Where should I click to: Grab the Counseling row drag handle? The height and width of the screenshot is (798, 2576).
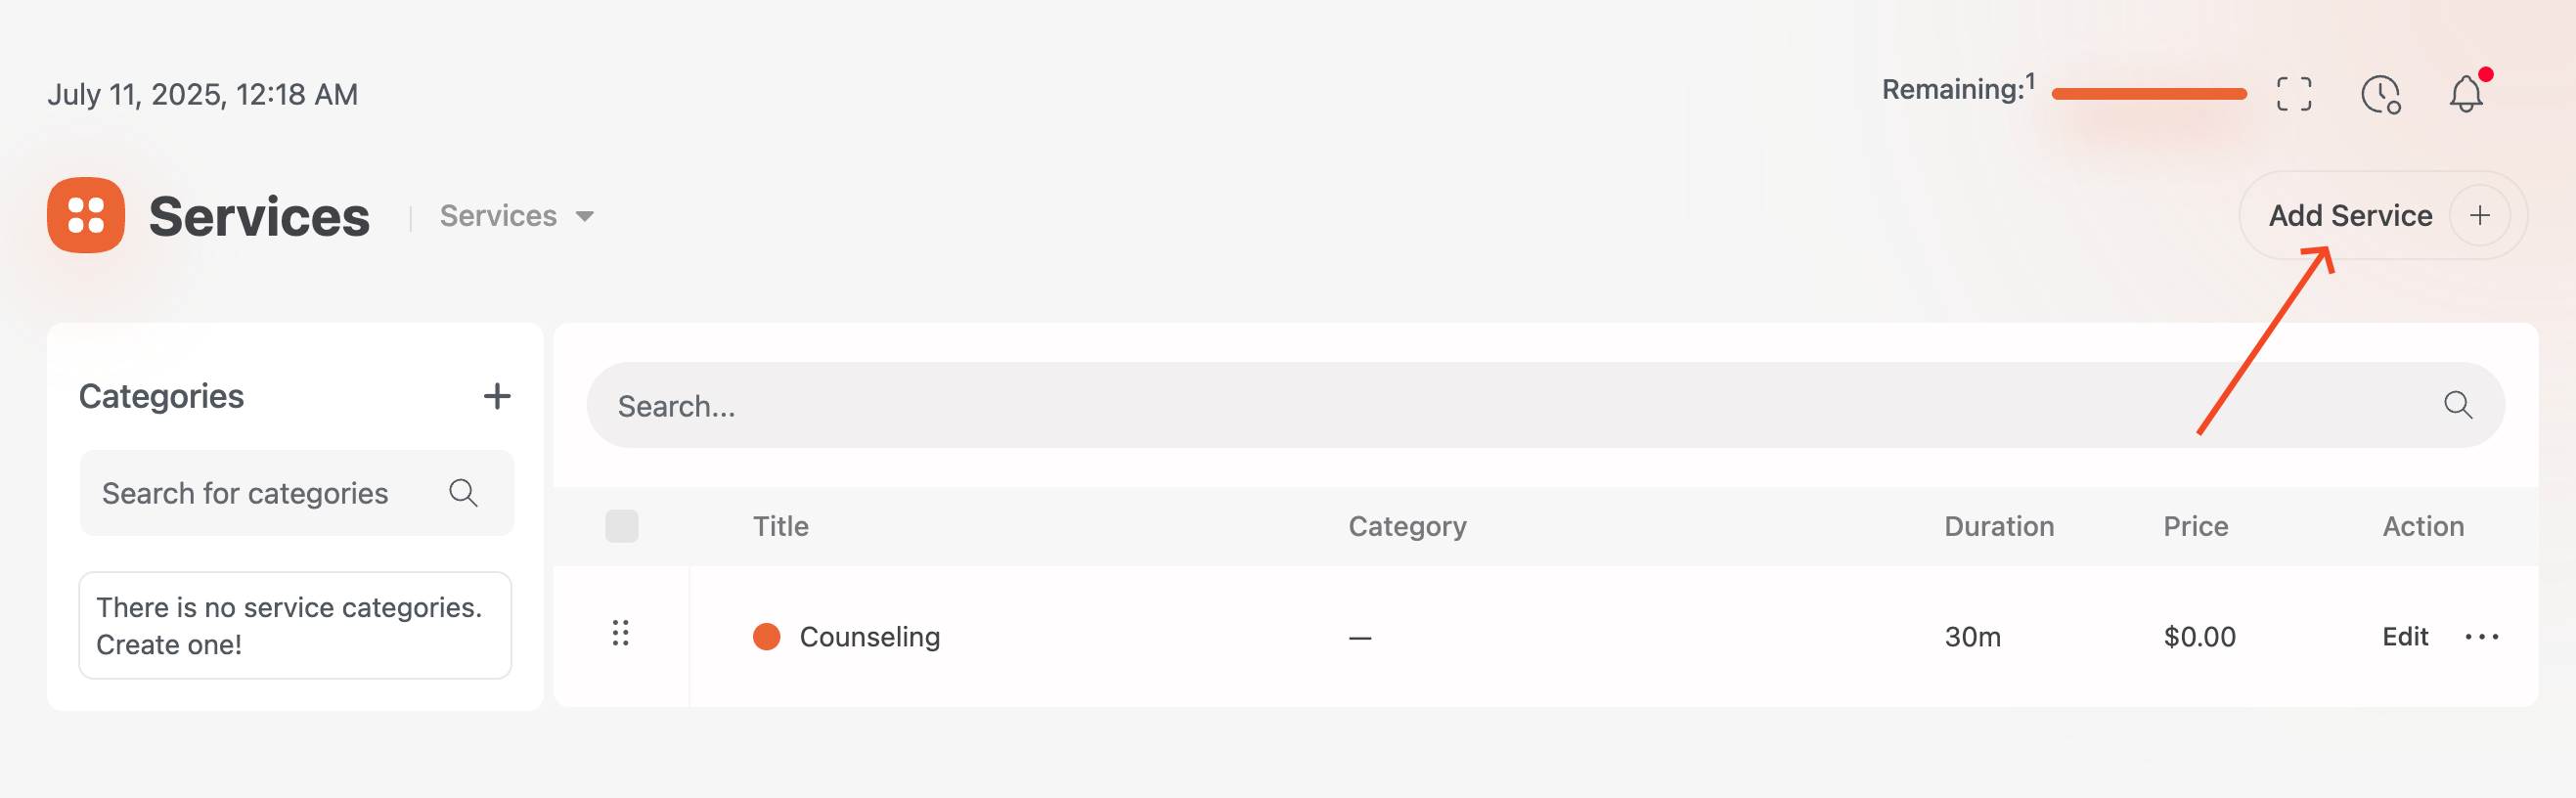[x=620, y=633]
